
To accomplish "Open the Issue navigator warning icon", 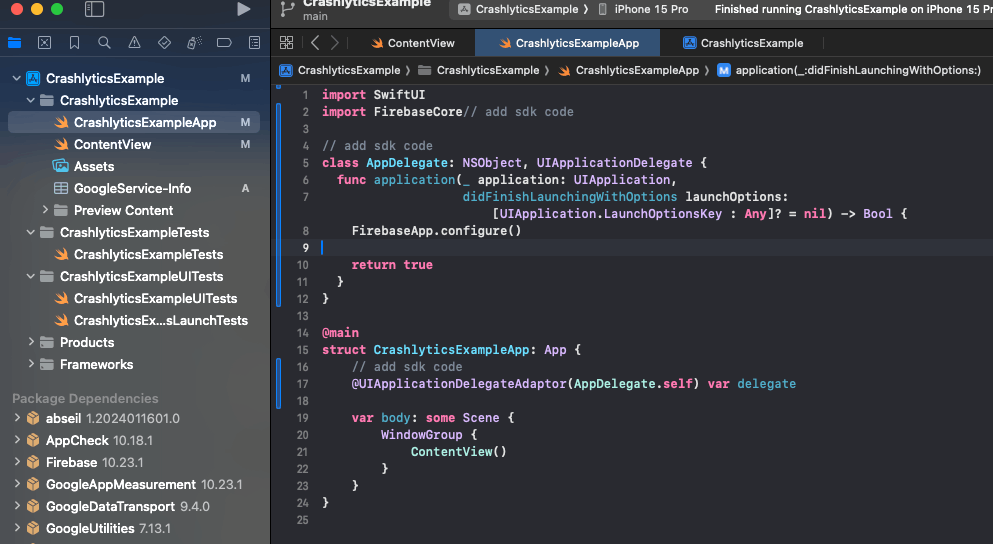I will [134, 42].
